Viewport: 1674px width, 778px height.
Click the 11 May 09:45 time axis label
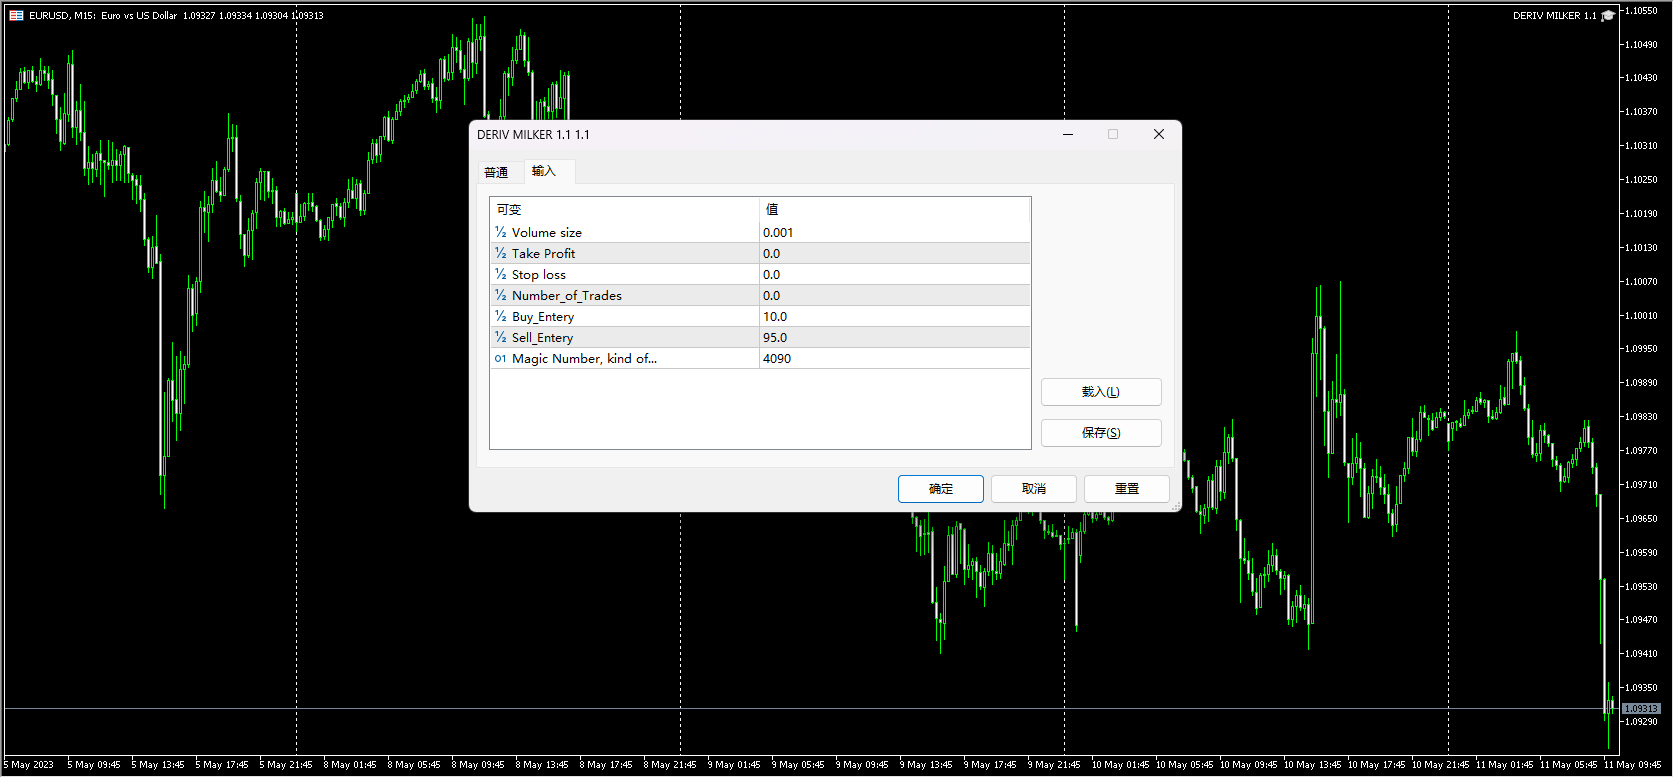(x=1632, y=764)
